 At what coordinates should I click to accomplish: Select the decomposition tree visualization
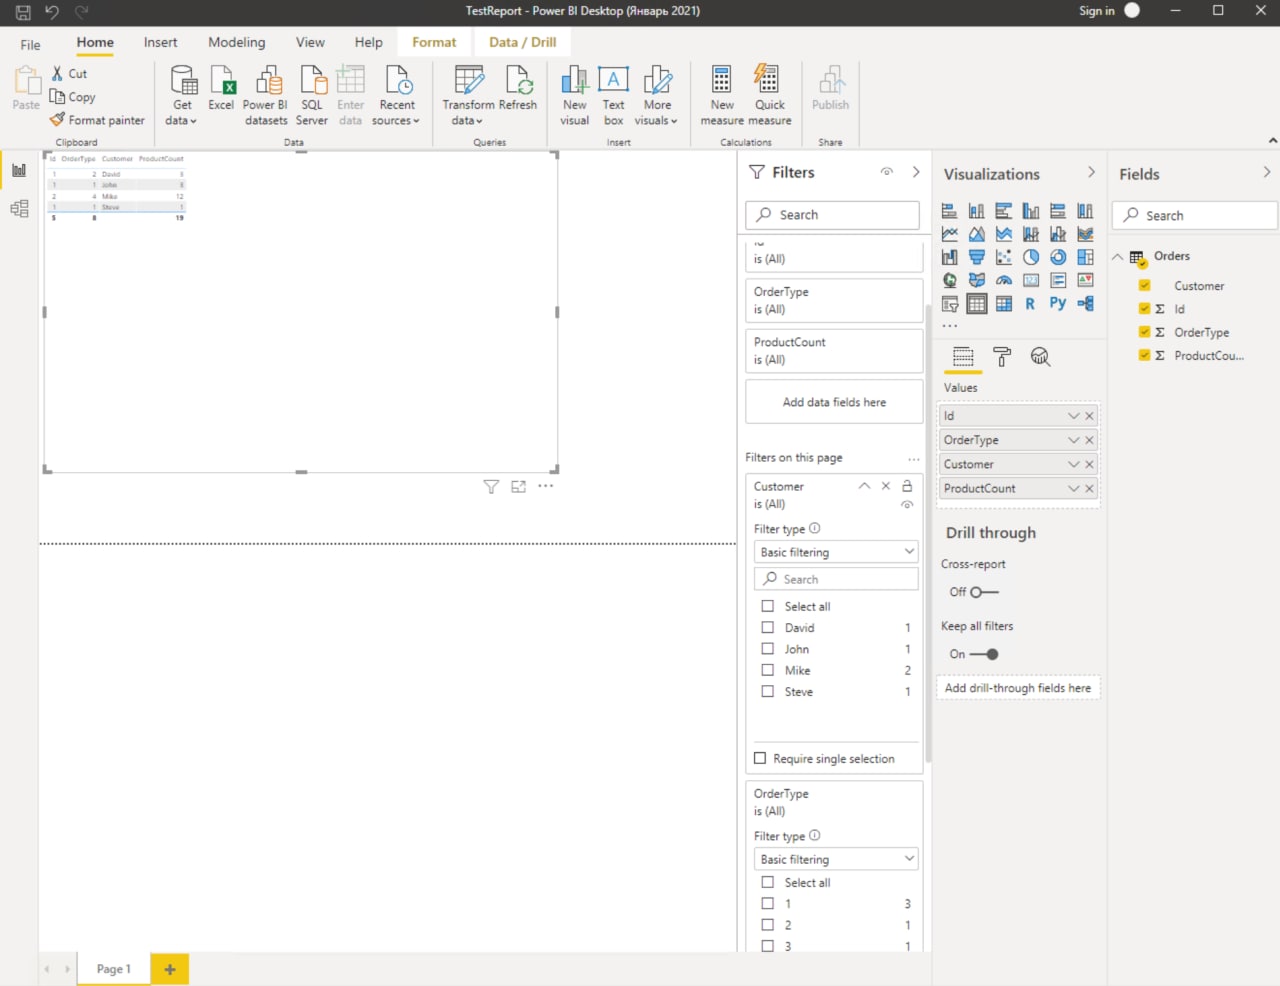point(1085,304)
